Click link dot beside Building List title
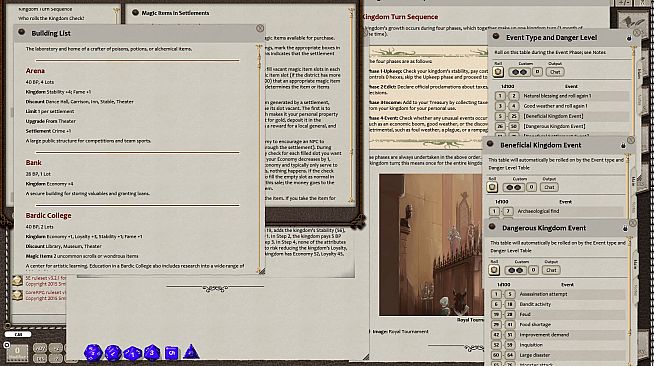The image size is (654, 366). tap(22, 32)
